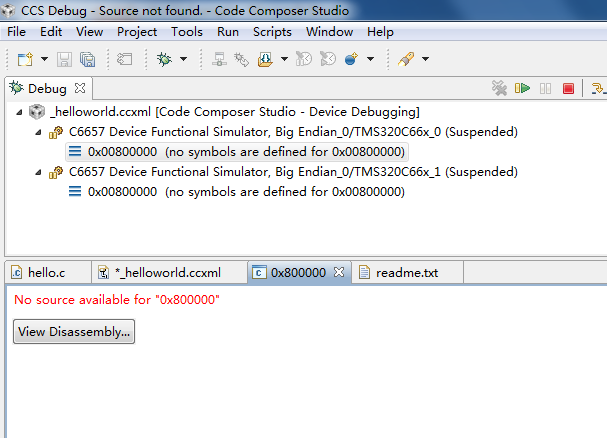This screenshot has height=438, width=607.
Task: Click the Disconnect icon in Debug view
Action: click(499, 88)
